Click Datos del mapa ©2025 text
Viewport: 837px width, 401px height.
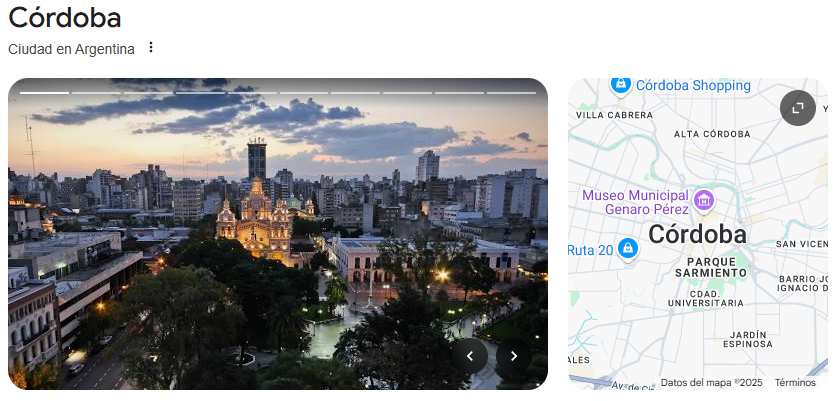click(x=711, y=382)
